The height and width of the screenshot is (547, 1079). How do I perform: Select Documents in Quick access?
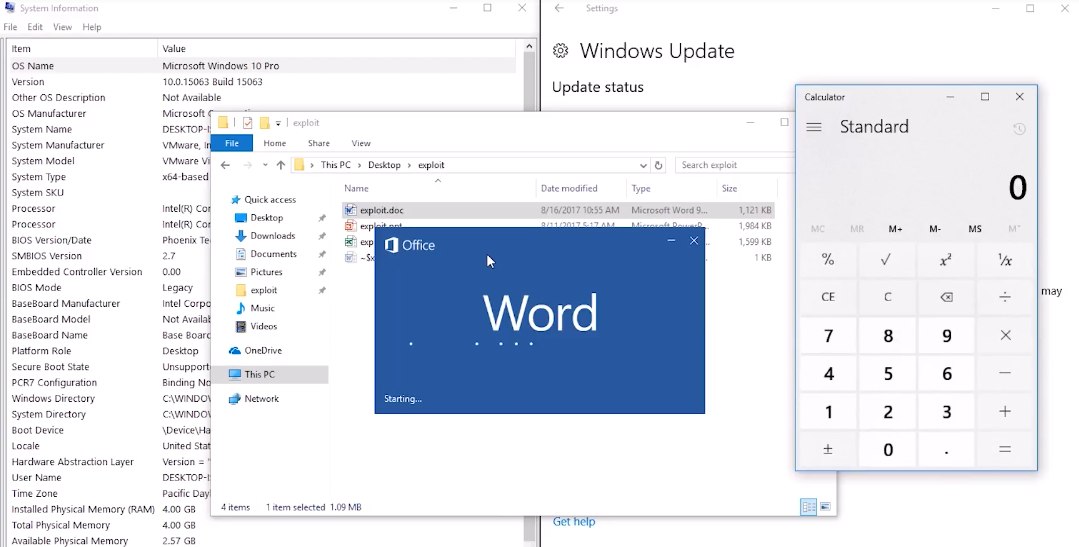(x=273, y=254)
